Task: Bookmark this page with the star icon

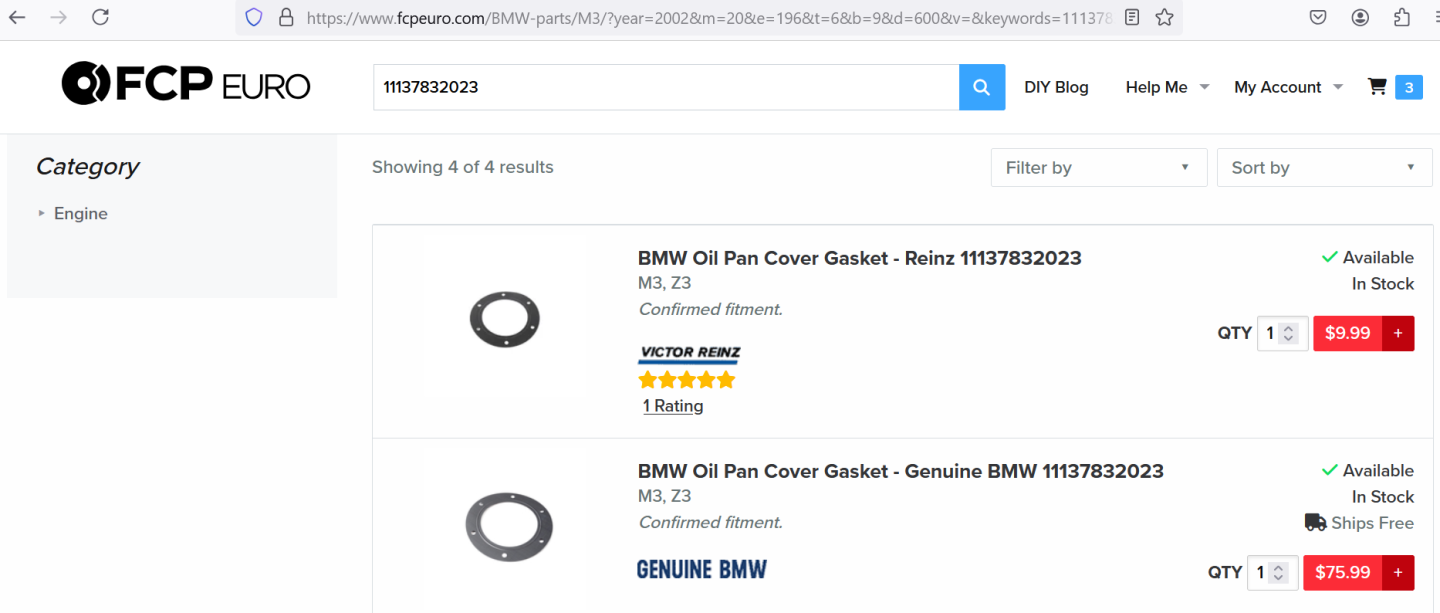Action: pyautogui.click(x=1164, y=17)
